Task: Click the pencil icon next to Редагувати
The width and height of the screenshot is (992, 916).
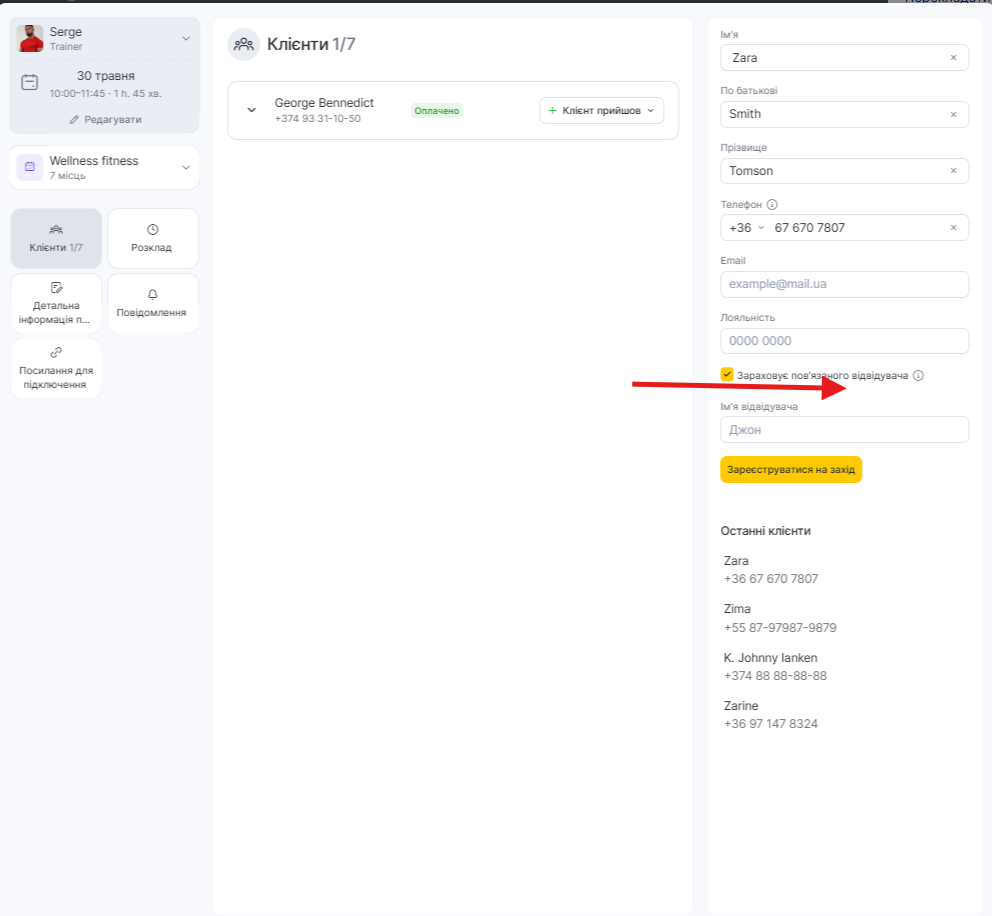Action: coord(74,120)
